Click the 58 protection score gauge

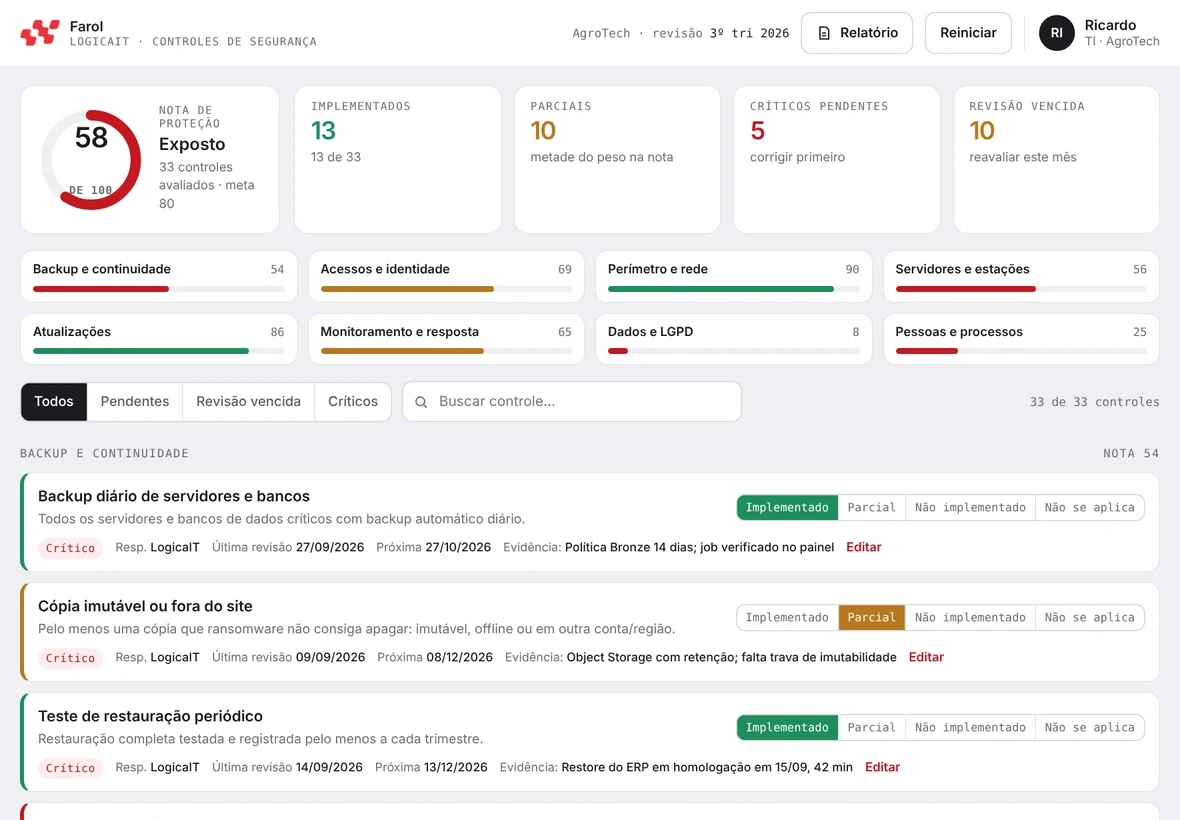click(91, 159)
